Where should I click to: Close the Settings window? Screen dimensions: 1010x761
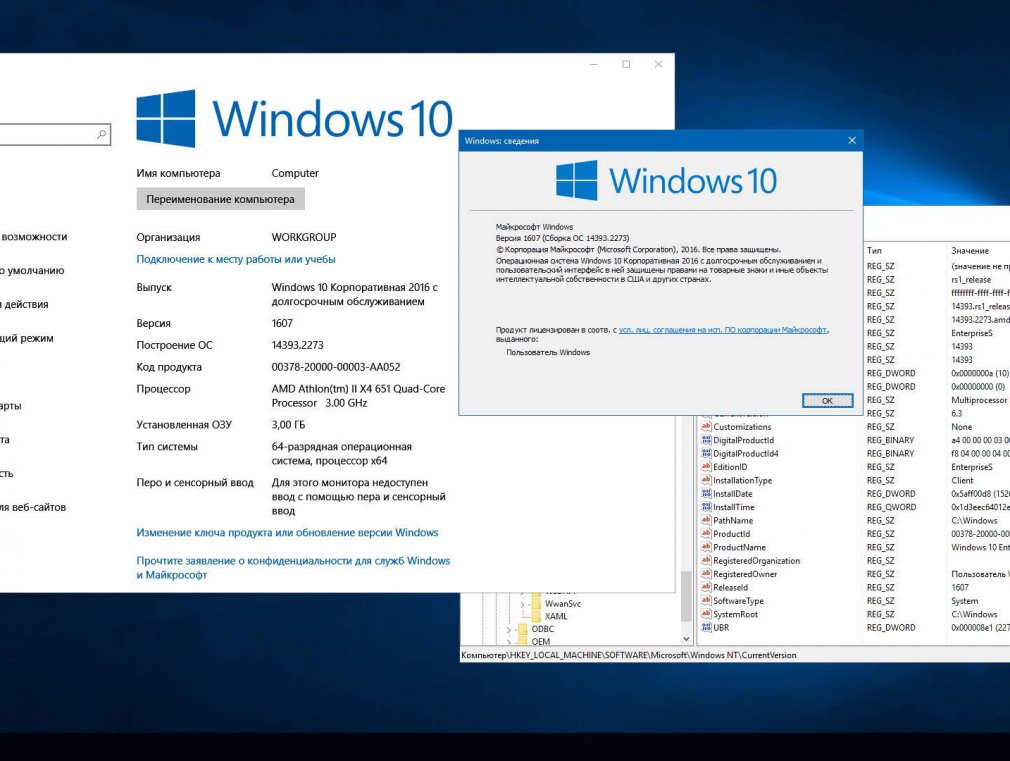pos(658,64)
